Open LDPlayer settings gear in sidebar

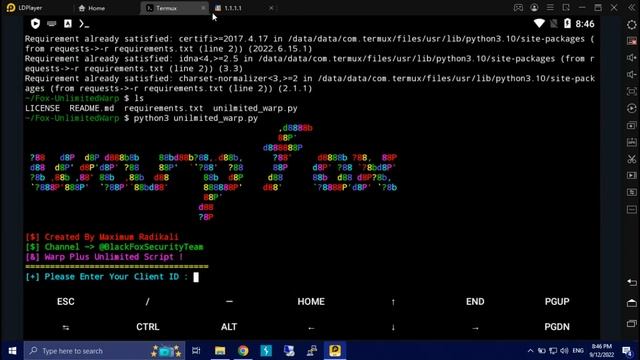631,24
